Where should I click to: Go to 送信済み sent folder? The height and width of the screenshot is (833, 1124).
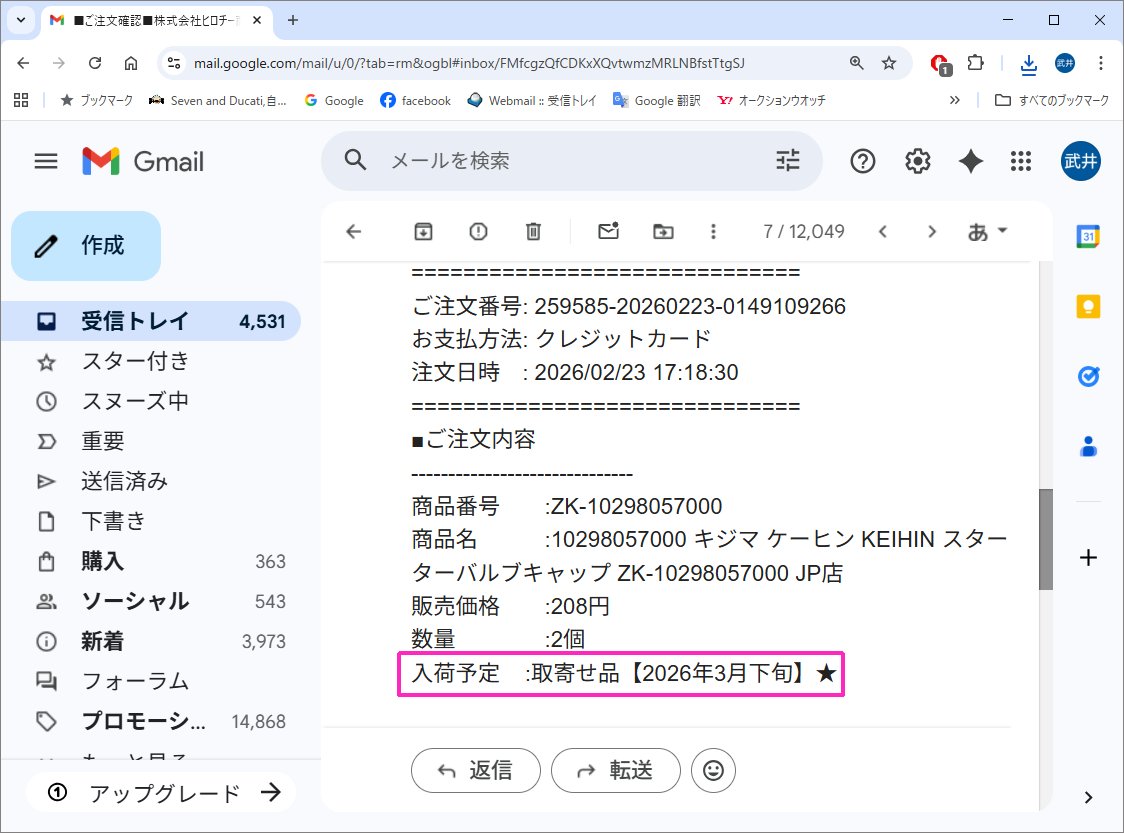(124, 481)
